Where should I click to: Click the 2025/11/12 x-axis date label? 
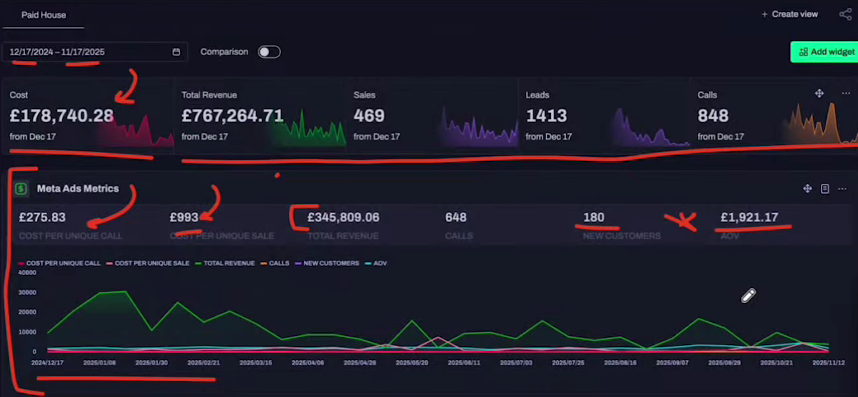coord(829,363)
